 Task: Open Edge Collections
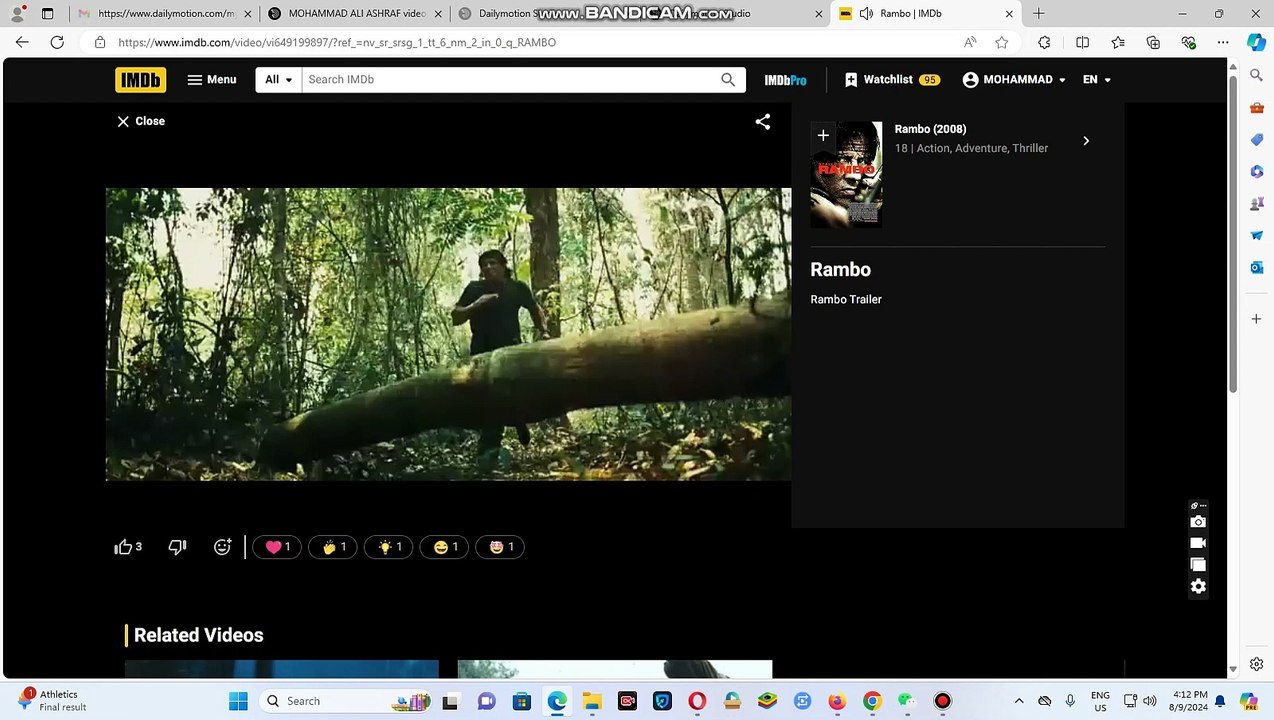(x=1153, y=43)
